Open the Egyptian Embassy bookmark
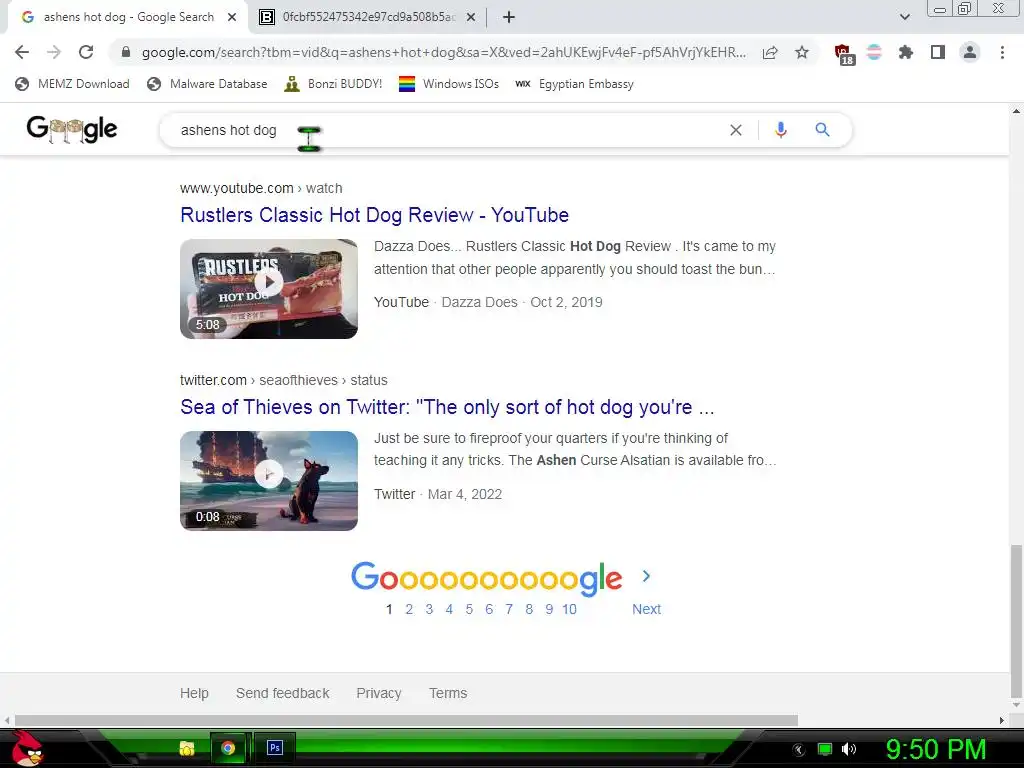 tap(574, 84)
